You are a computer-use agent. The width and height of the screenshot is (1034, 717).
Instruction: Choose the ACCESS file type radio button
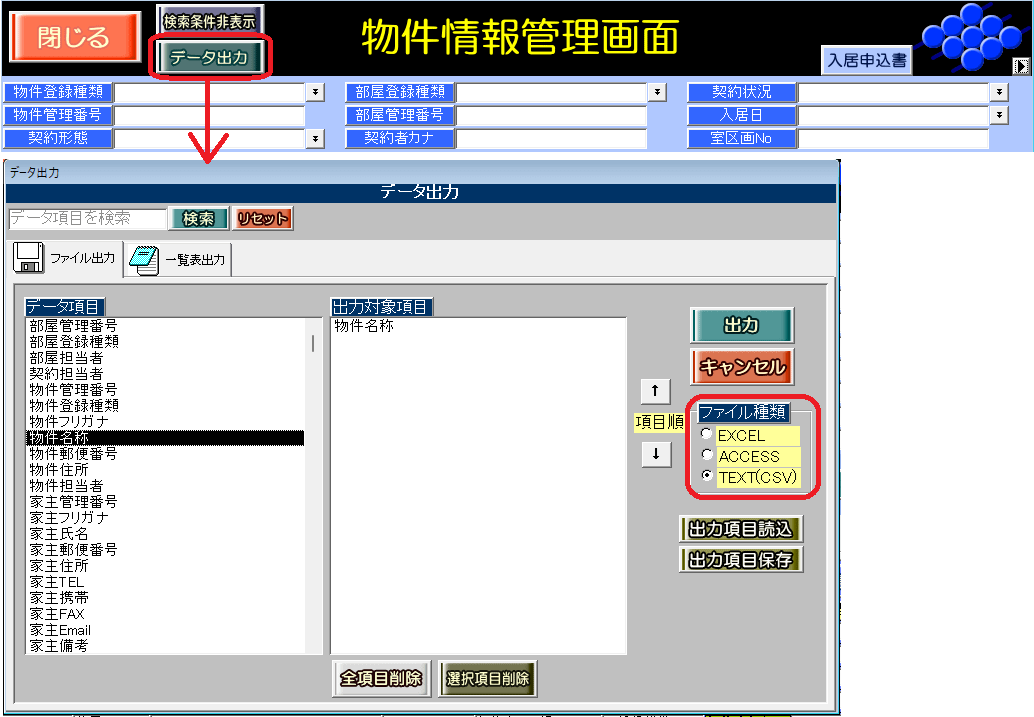pos(708,456)
